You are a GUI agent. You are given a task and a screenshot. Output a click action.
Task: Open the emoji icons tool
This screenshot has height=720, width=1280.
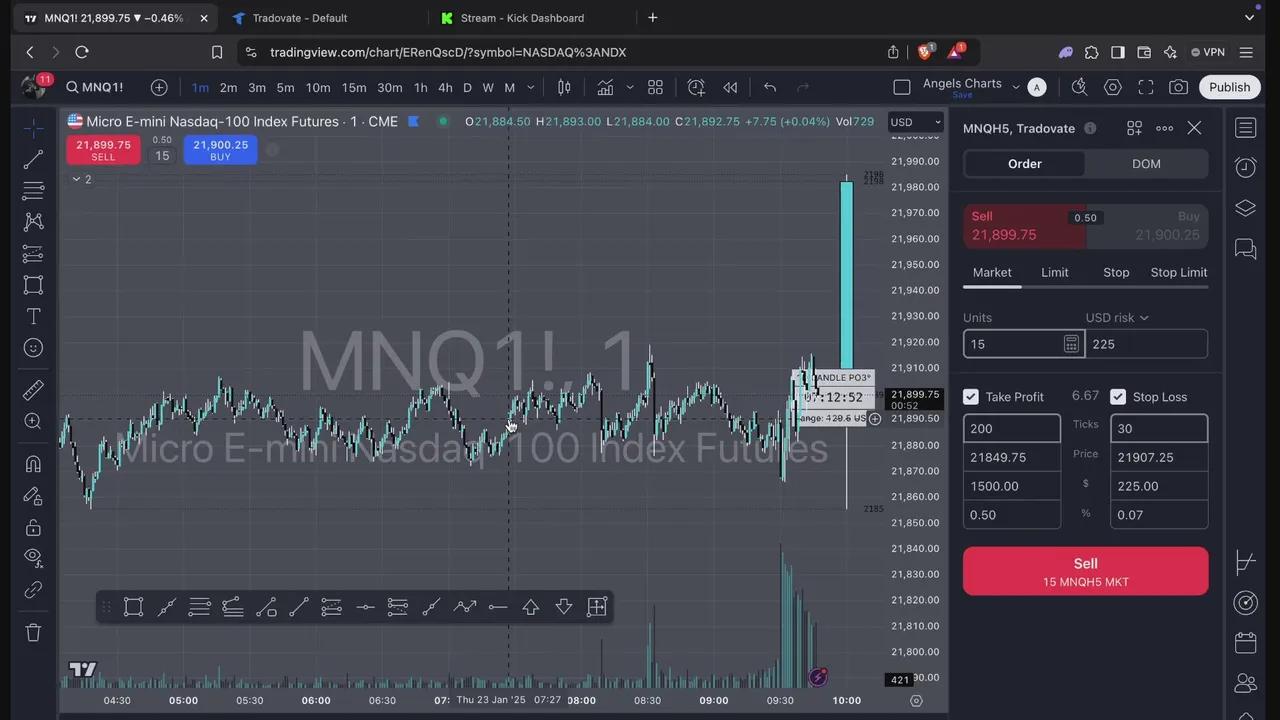(x=33, y=347)
